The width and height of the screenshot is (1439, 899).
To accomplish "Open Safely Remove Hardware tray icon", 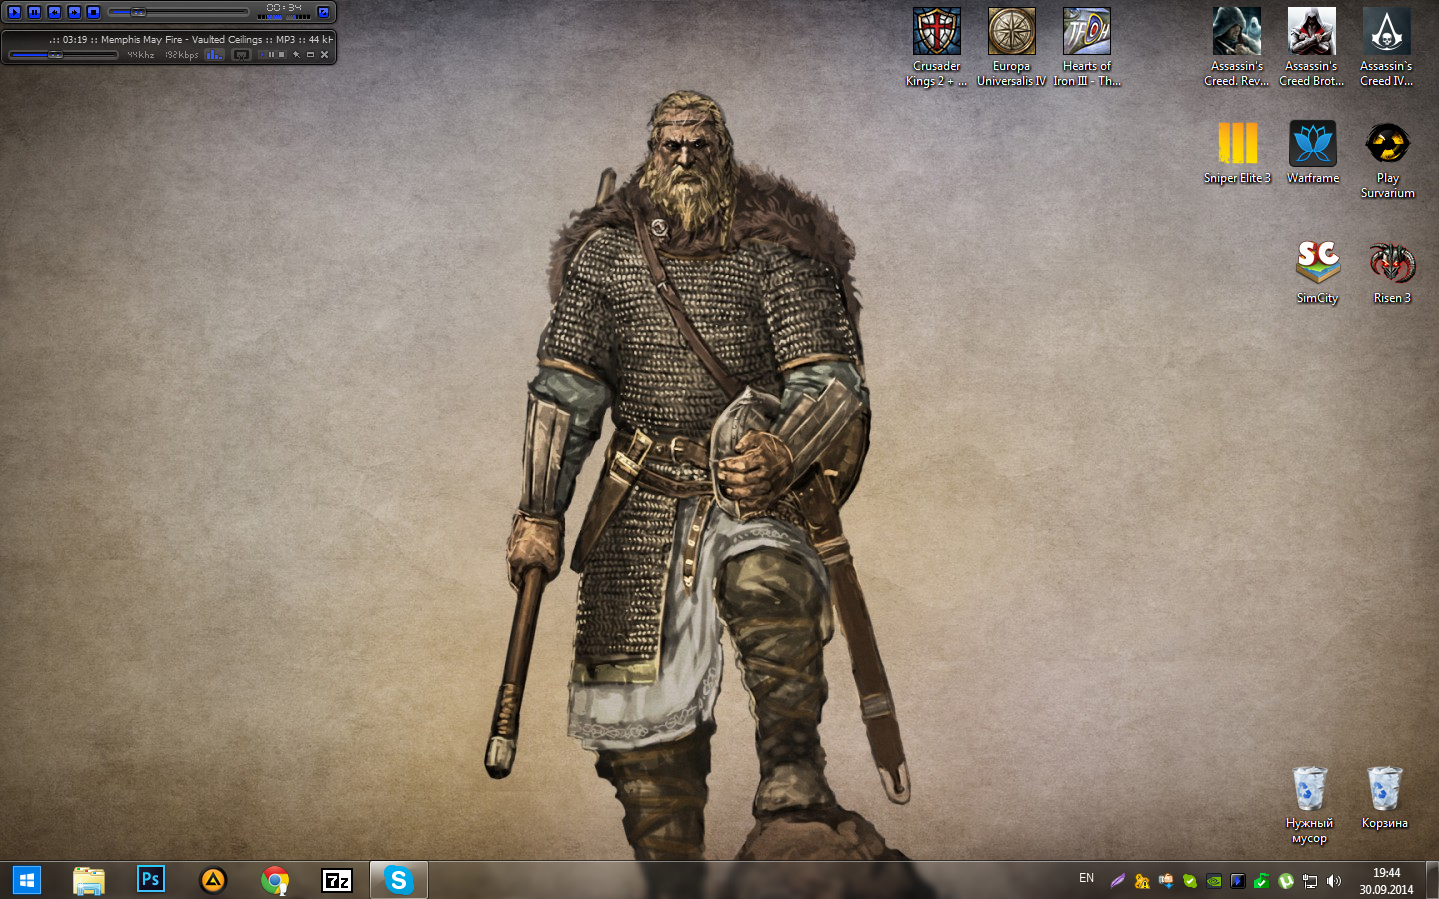I will coord(1166,881).
